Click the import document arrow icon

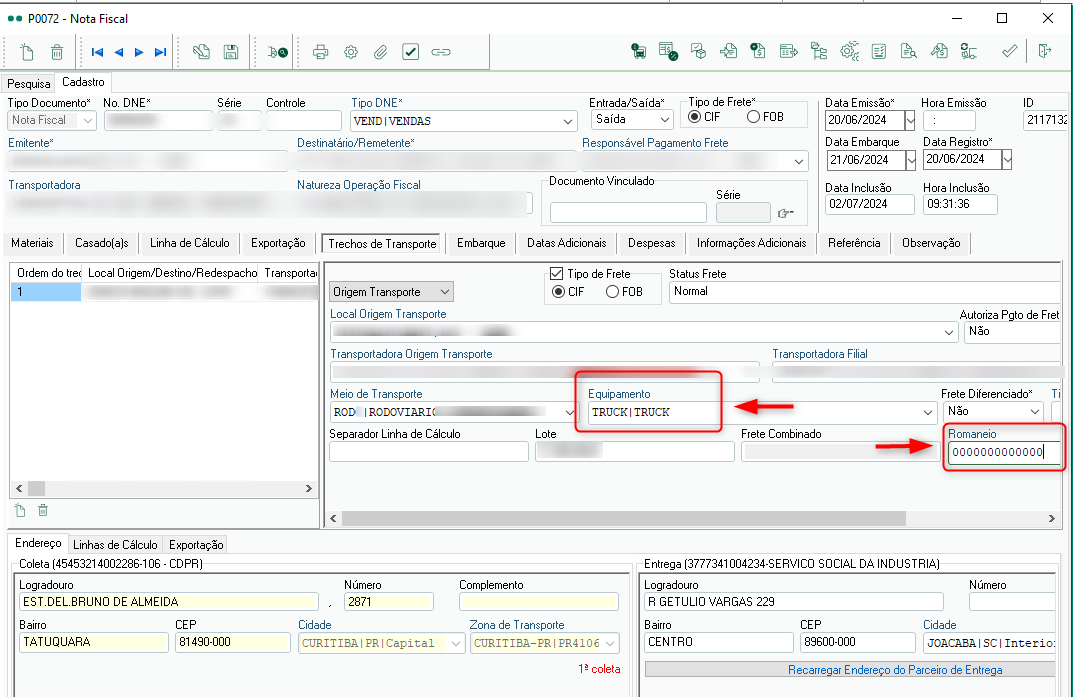click(x=728, y=51)
